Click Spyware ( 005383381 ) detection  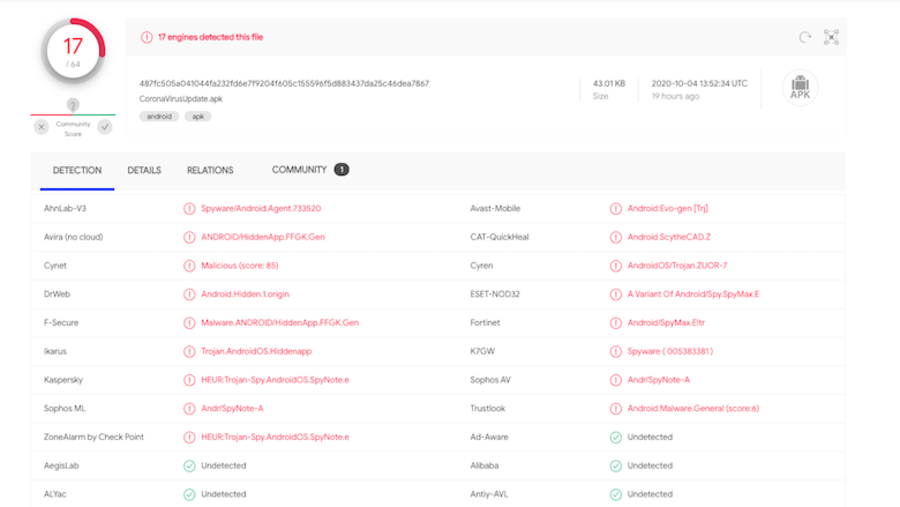click(x=670, y=351)
